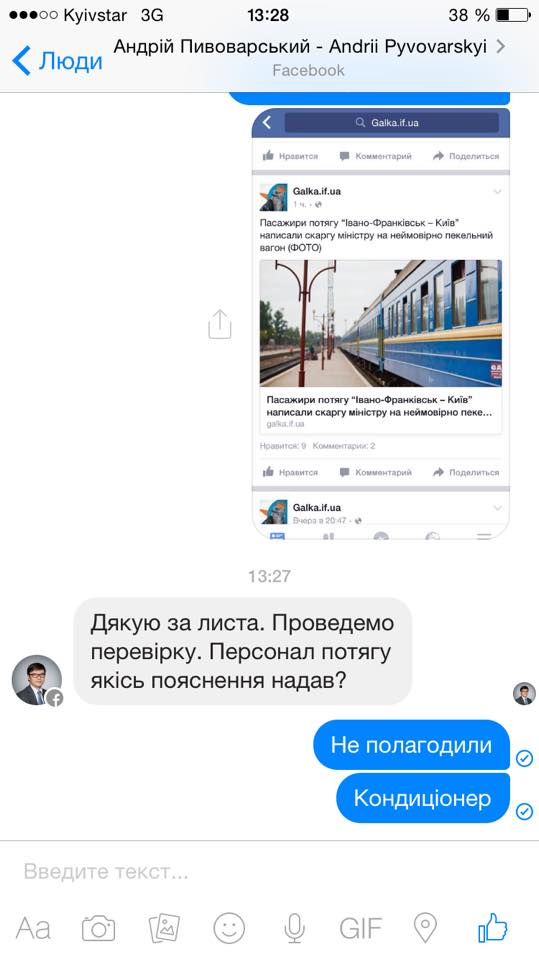Tap the Aa text formatting icon

coord(33,928)
